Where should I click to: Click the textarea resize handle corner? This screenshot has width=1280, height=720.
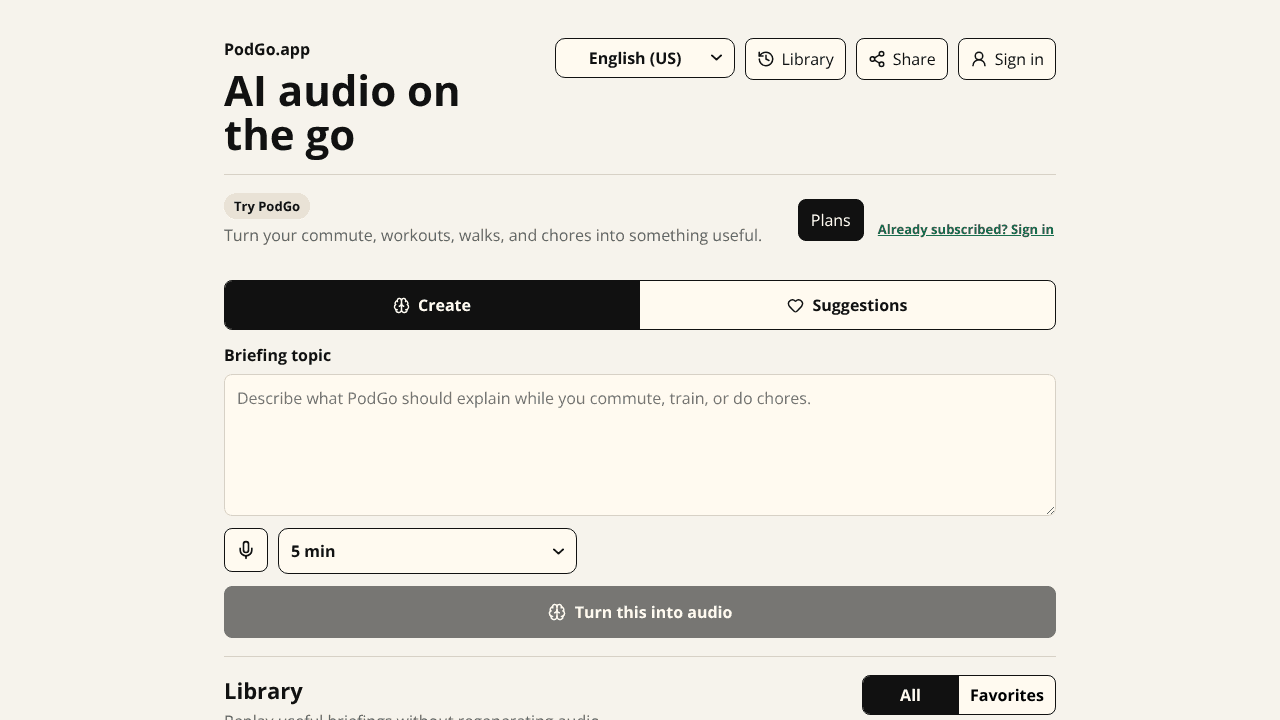pos(1050,510)
